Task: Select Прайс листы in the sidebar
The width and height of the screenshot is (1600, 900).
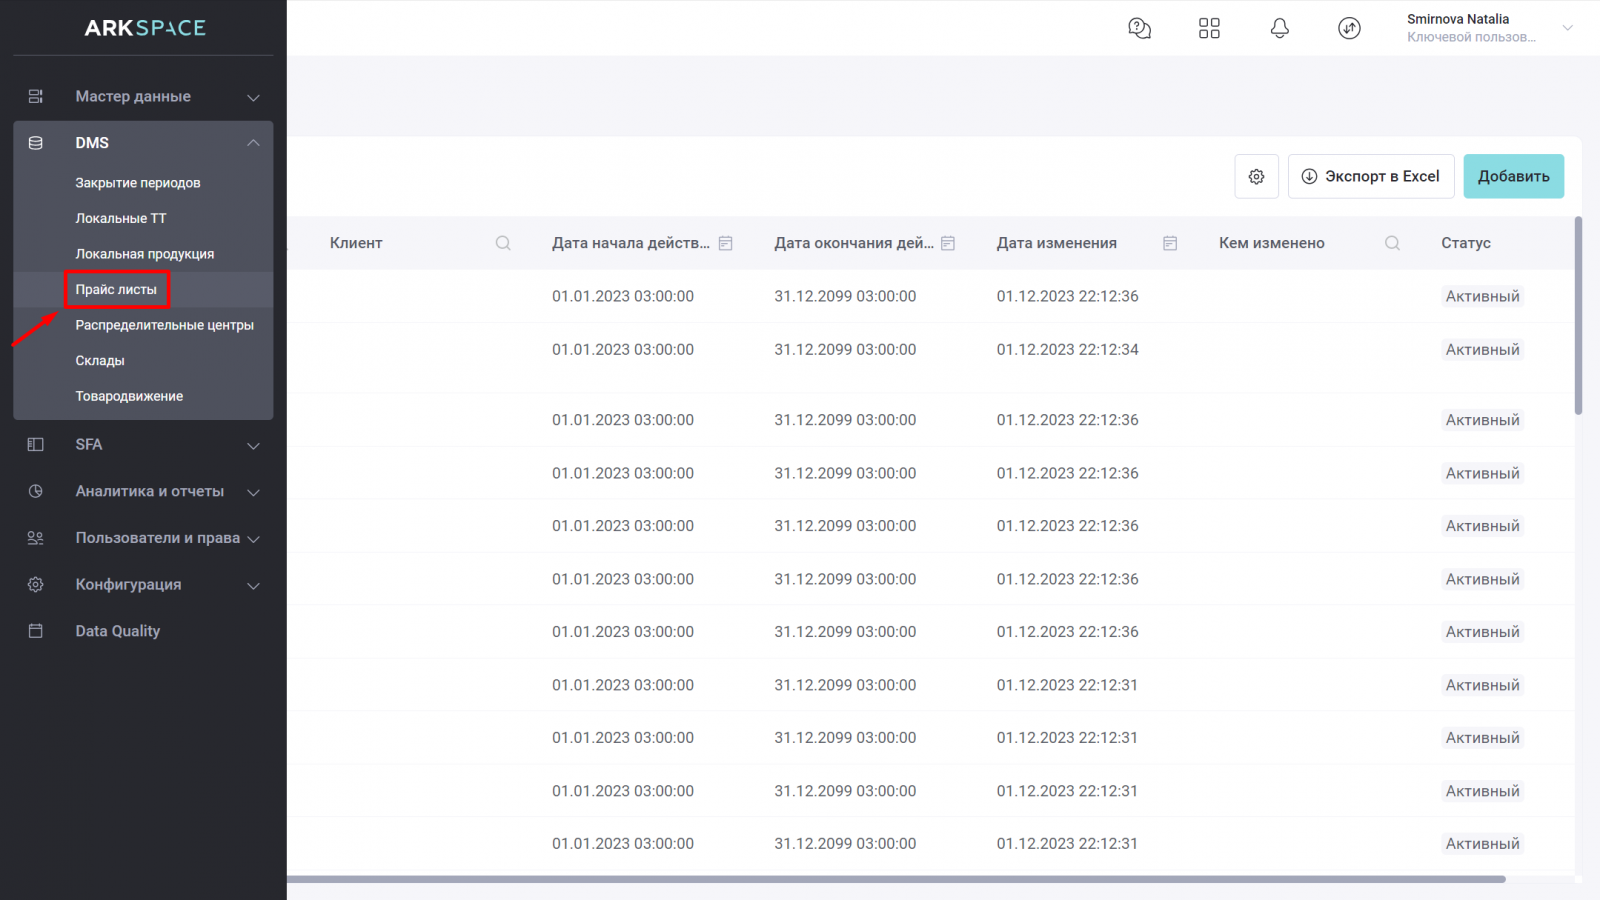Action: point(116,290)
